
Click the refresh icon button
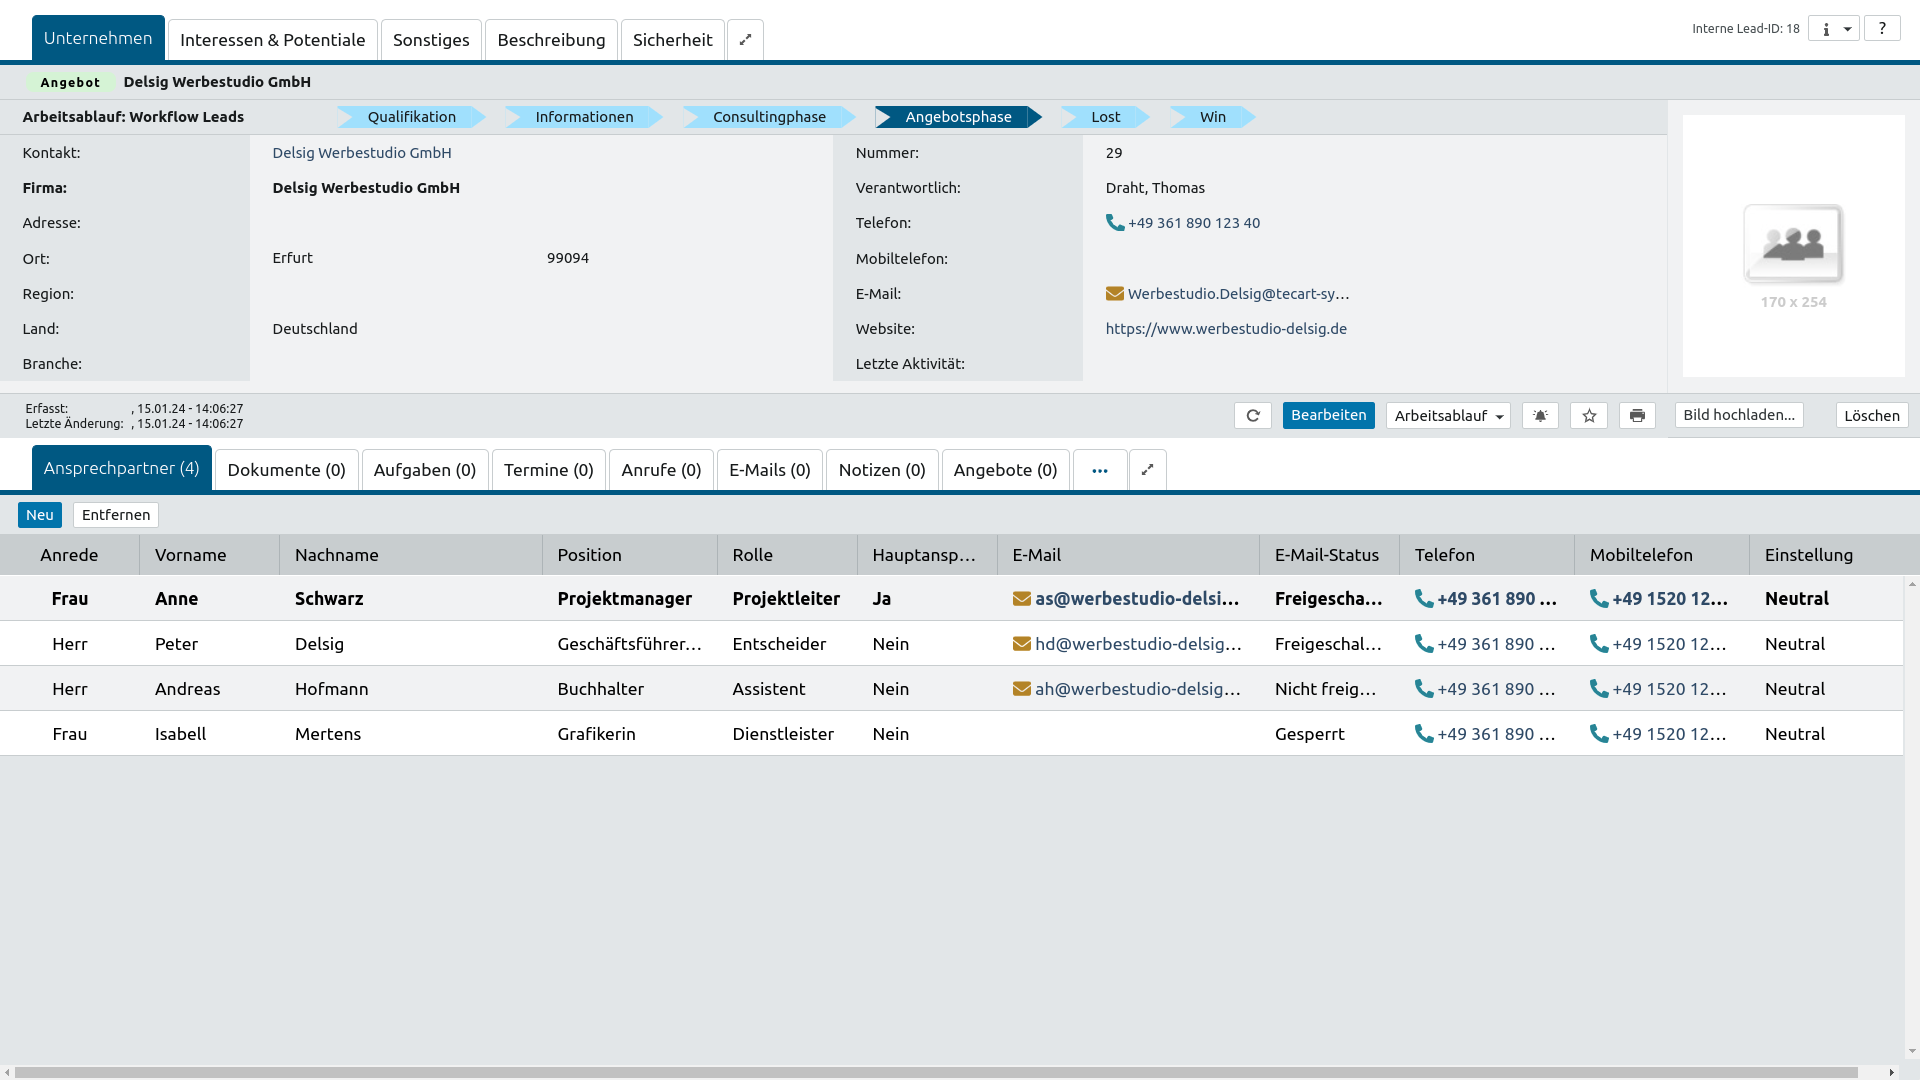tap(1252, 416)
